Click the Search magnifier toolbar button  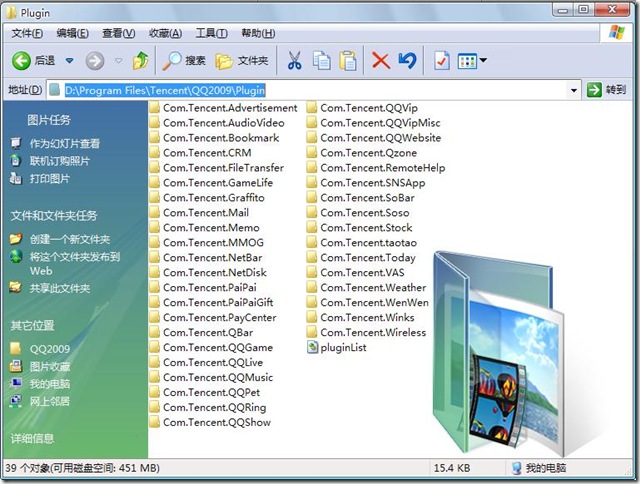click(x=184, y=61)
